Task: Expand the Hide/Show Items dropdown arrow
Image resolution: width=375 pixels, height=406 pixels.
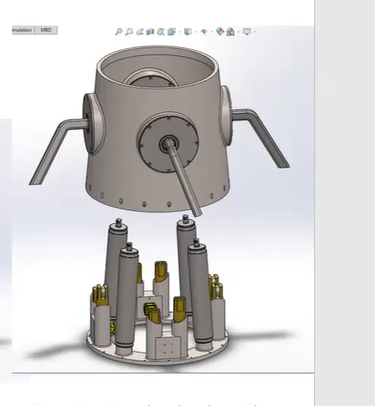Action: 212,32
